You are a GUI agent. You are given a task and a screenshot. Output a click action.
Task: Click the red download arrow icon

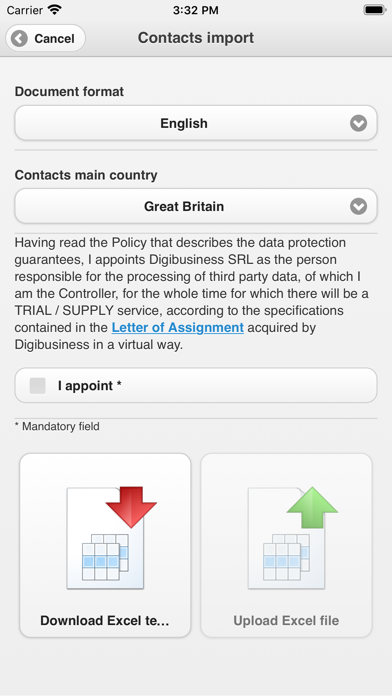pos(131,507)
